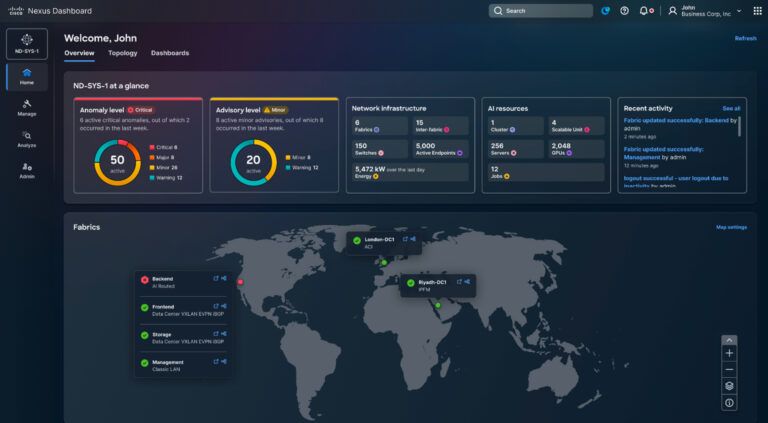Click the Refresh link
This screenshot has height=423, width=768.
745,38
